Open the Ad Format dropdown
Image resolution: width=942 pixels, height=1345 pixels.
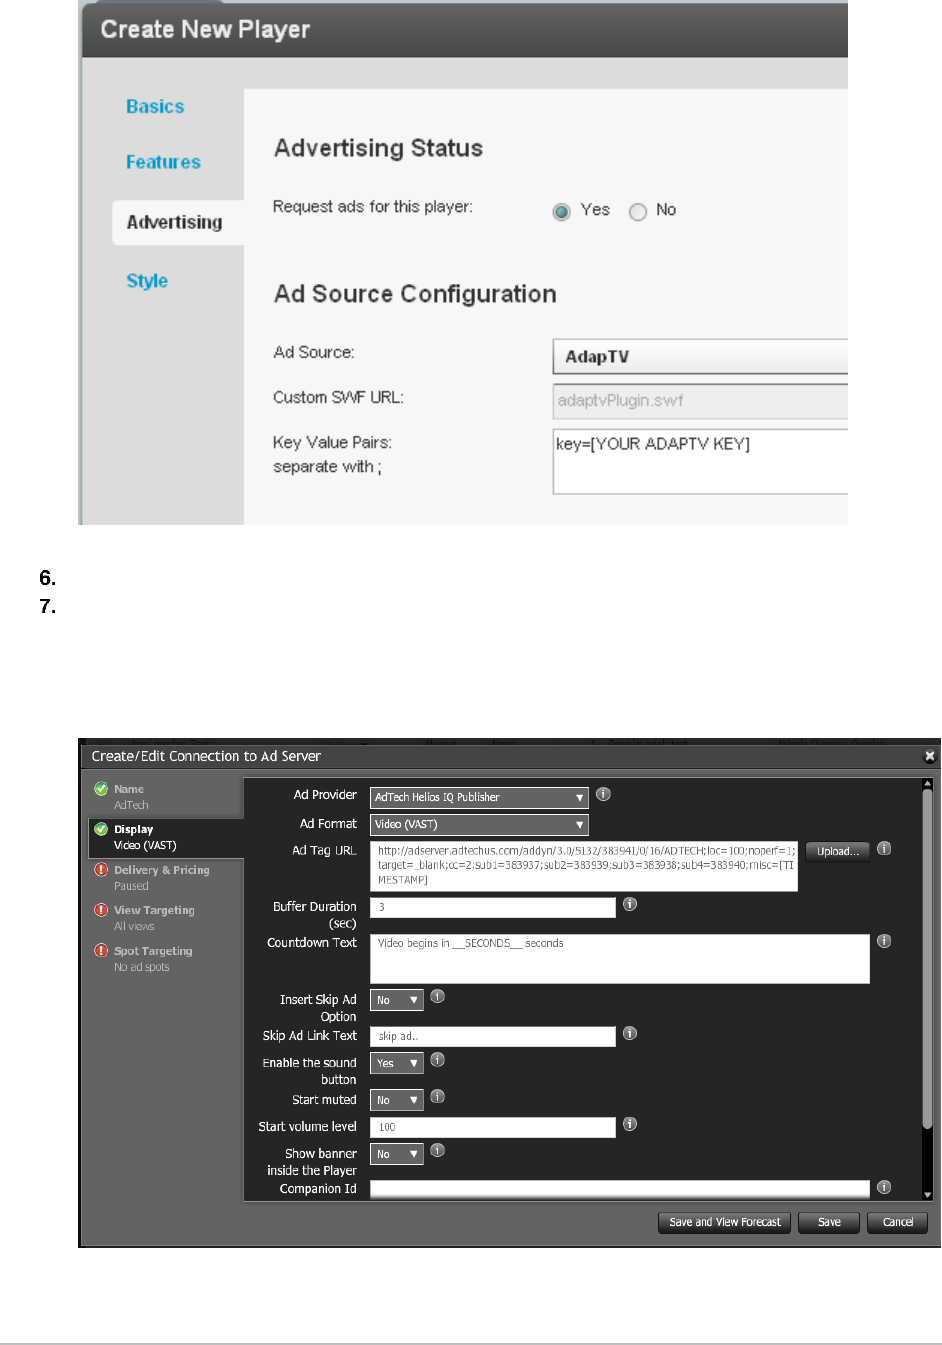[x=479, y=824]
